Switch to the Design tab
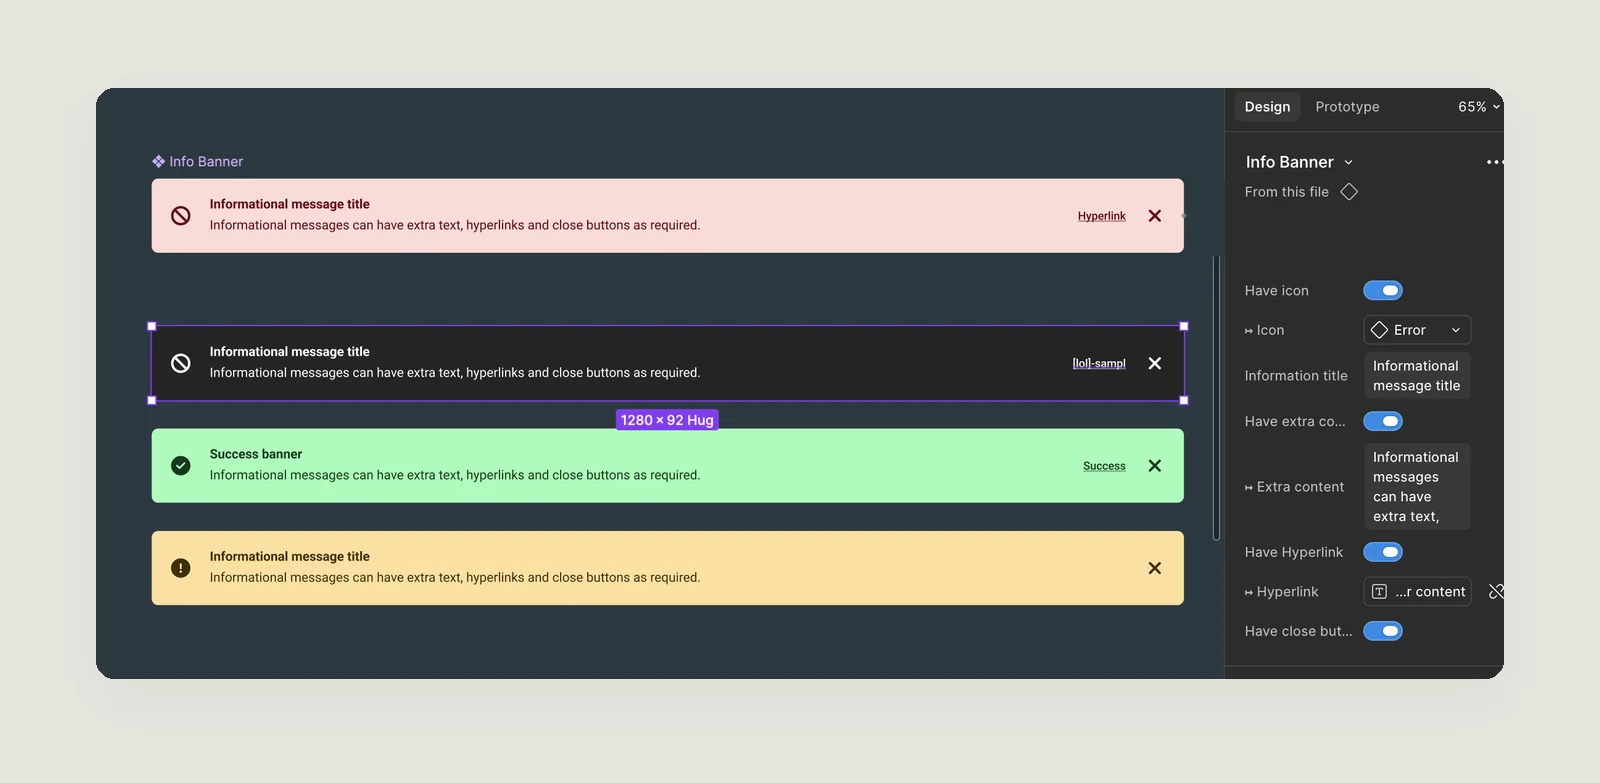The width and height of the screenshot is (1600, 783). pyautogui.click(x=1267, y=107)
